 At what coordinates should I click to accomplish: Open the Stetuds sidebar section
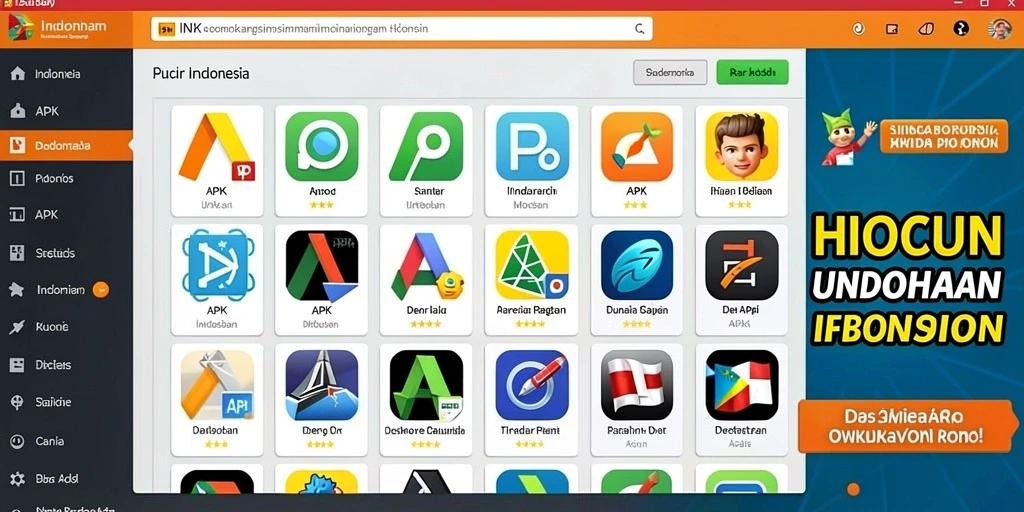pos(65,253)
